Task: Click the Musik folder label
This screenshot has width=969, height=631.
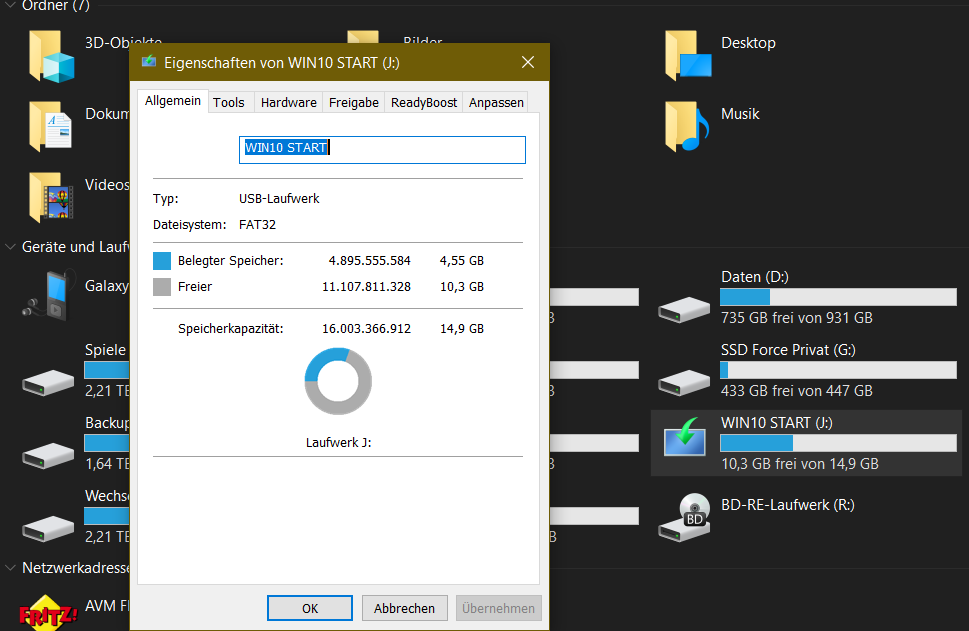Action: (740, 114)
